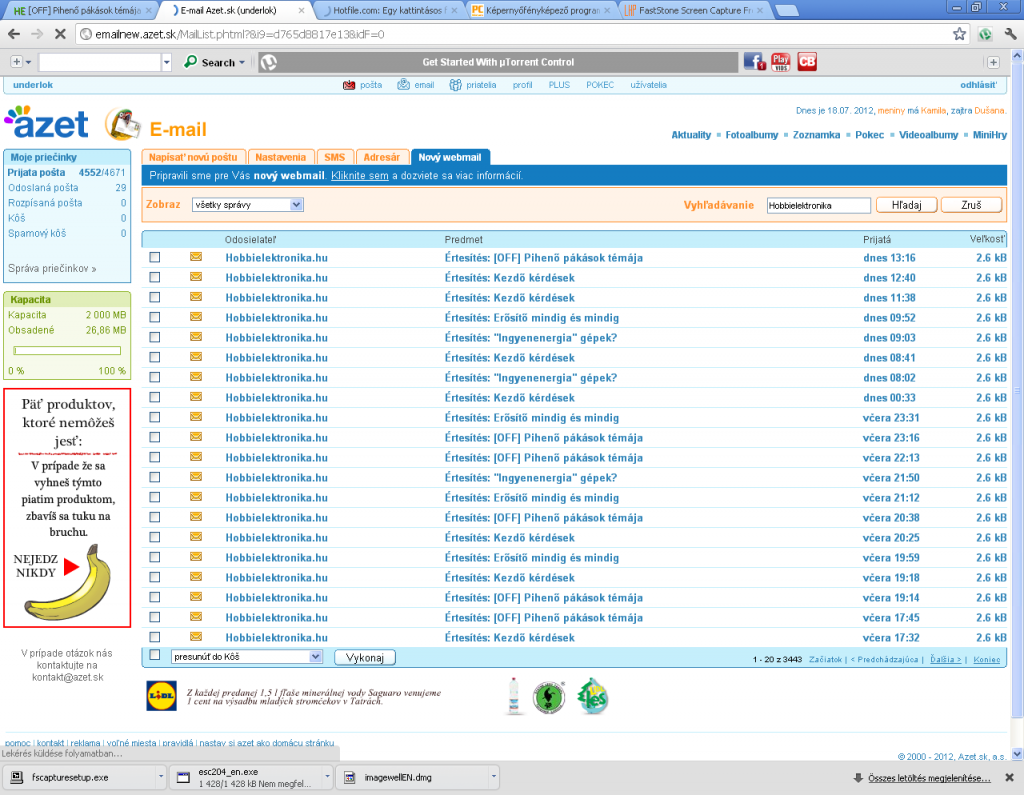Screen dimensions: 1024x795
Task: Select the 'Nový webmail' tab
Action: (450, 157)
